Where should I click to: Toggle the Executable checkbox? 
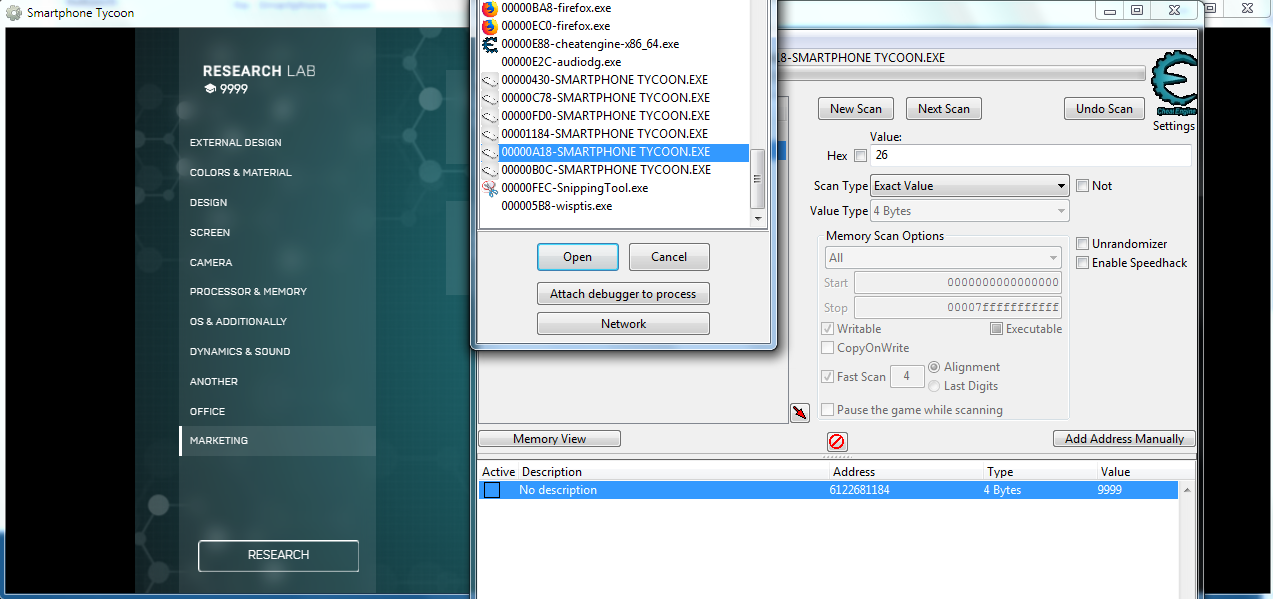click(996, 329)
